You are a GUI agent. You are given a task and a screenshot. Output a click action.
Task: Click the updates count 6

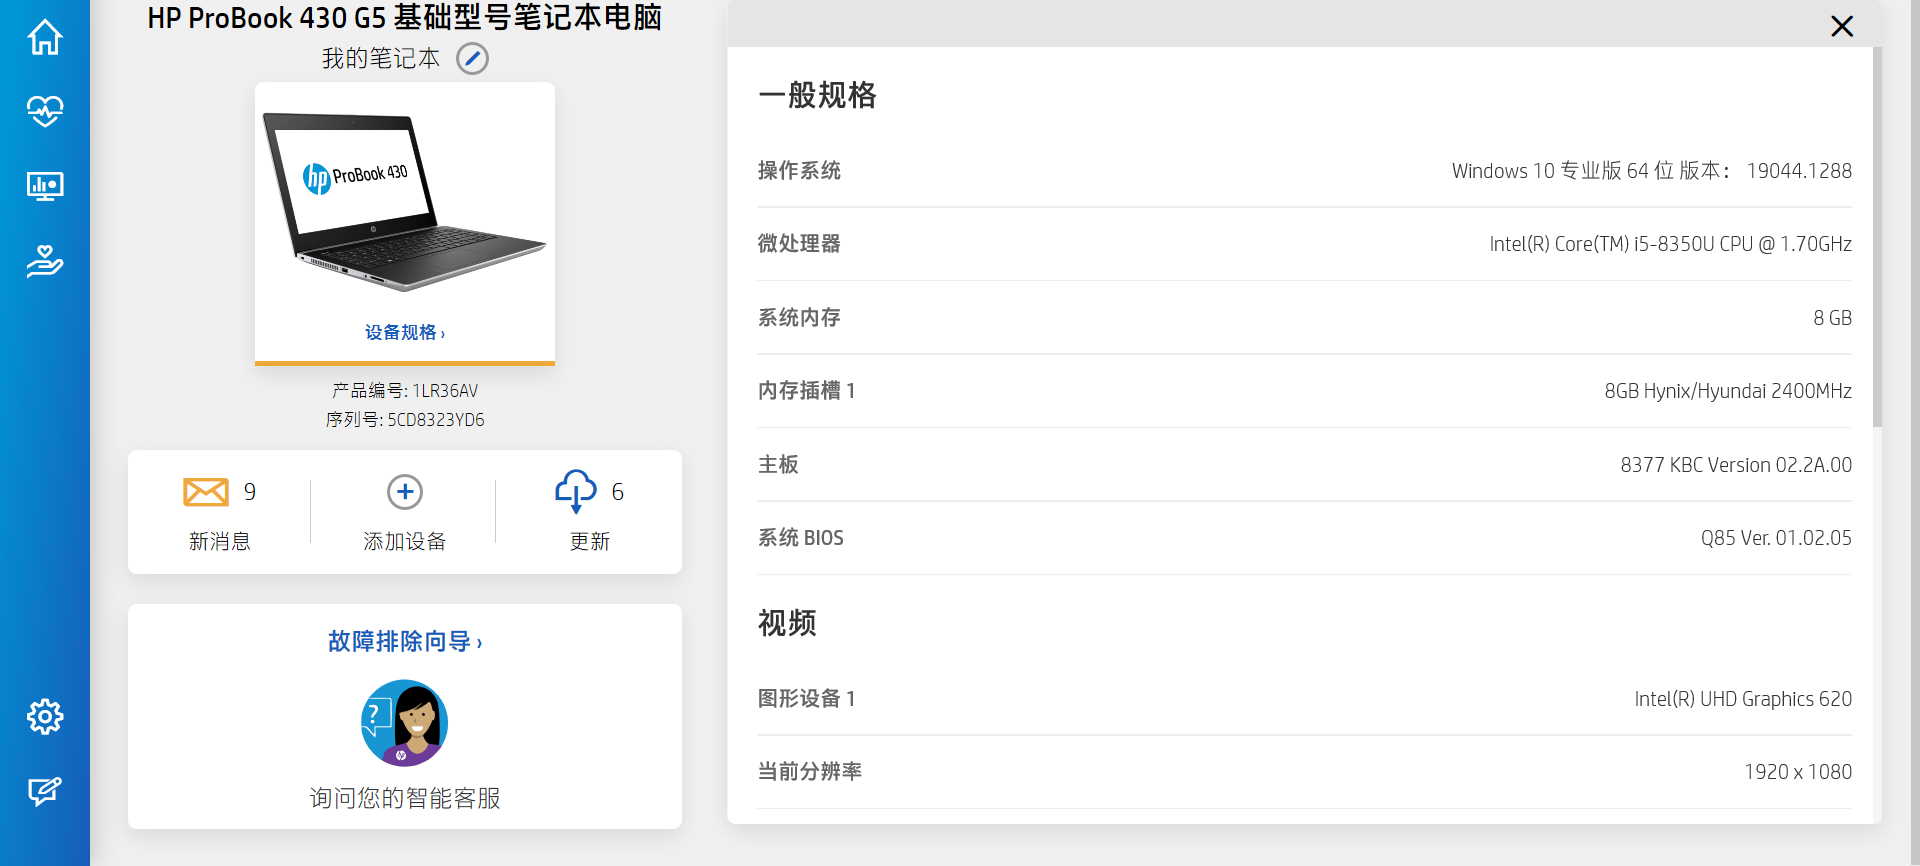pos(618,492)
